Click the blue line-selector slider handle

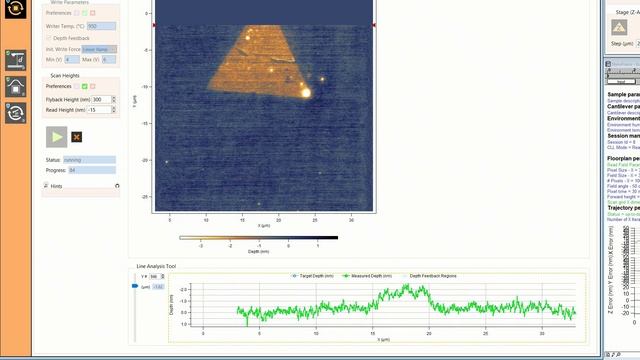[x=135, y=286]
